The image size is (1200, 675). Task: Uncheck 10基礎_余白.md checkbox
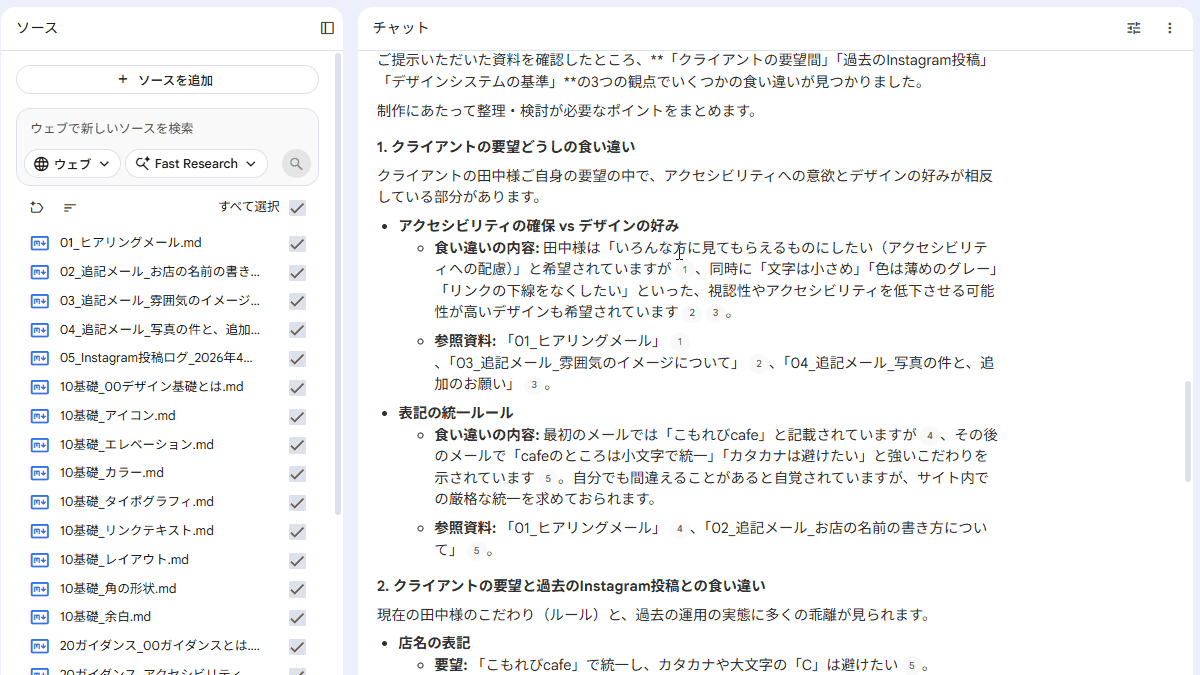tap(297, 617)
